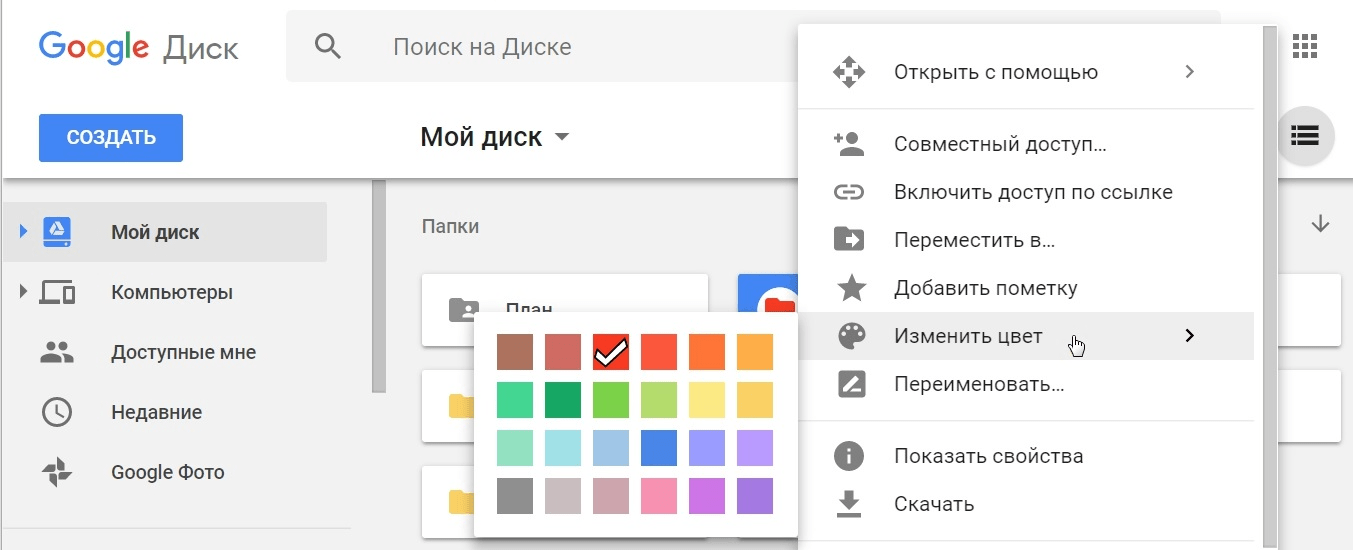
Task: Pick the dusty rose-mauve swatch
Action: (x=611, y=496)
